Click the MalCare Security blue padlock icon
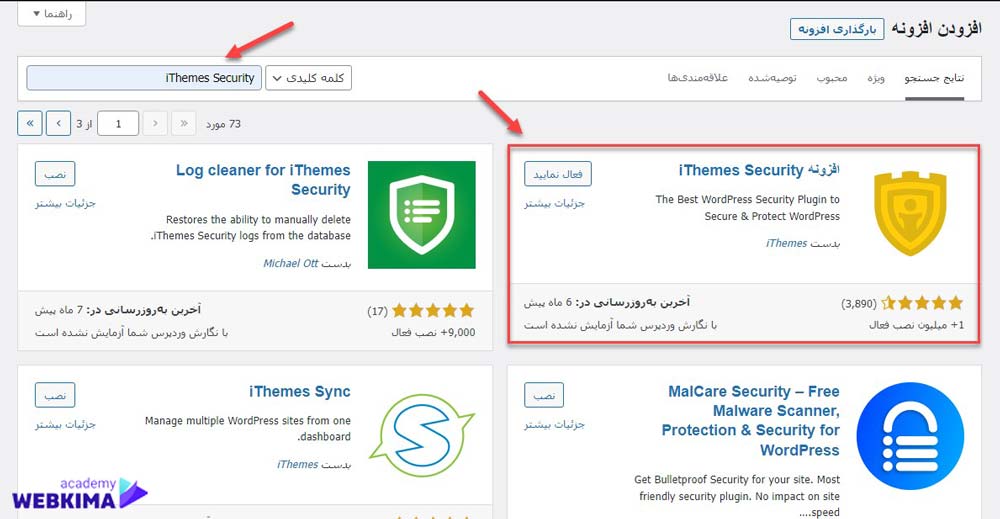This screenshot has height=519, width=1000. [910, 436]
